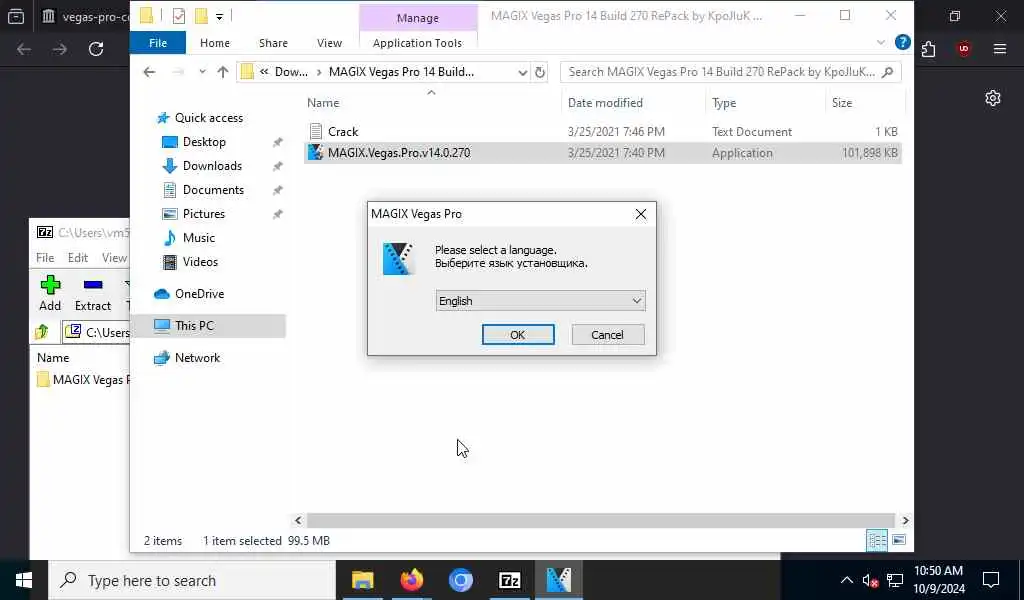The width and height of the screenshot is (1024, 600).
Task: Click the Vegas Pro installer taskbar icon
Action: pos(558,580)
